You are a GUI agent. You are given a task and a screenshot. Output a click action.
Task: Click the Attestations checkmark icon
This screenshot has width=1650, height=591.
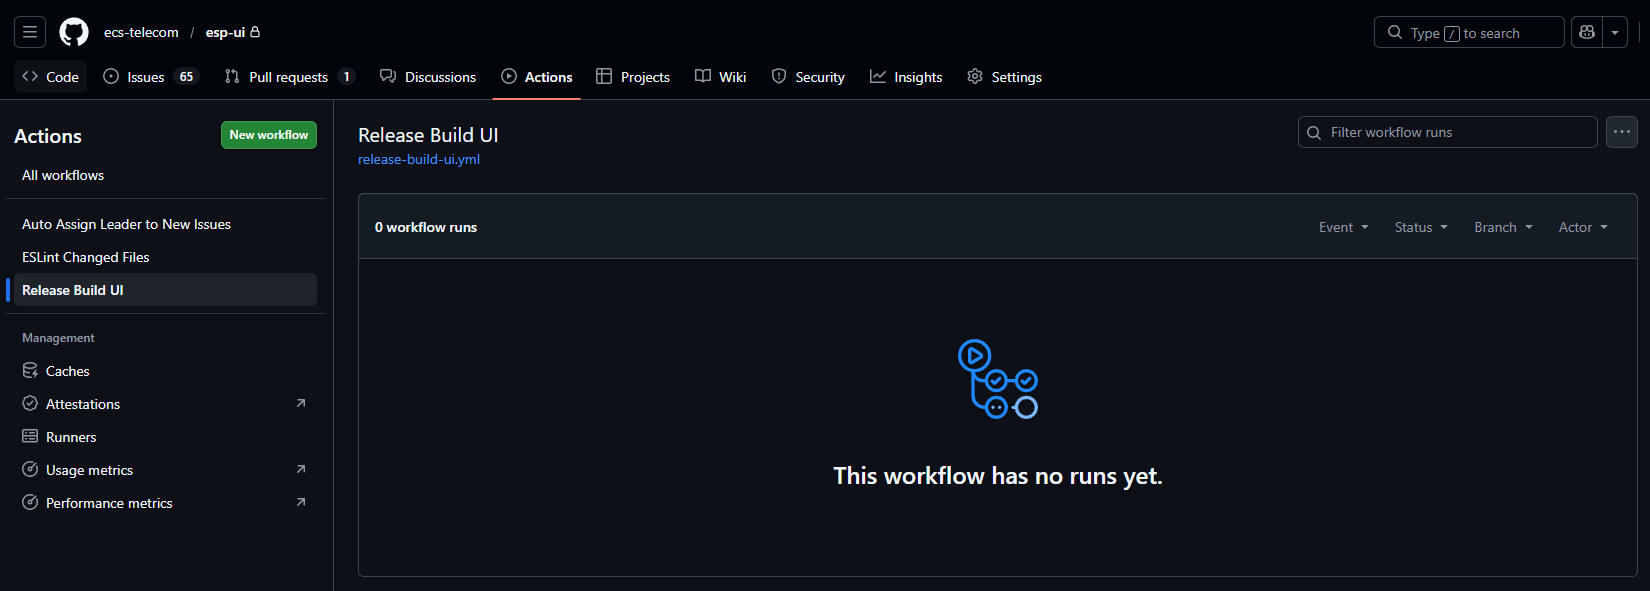coord(30,404)
